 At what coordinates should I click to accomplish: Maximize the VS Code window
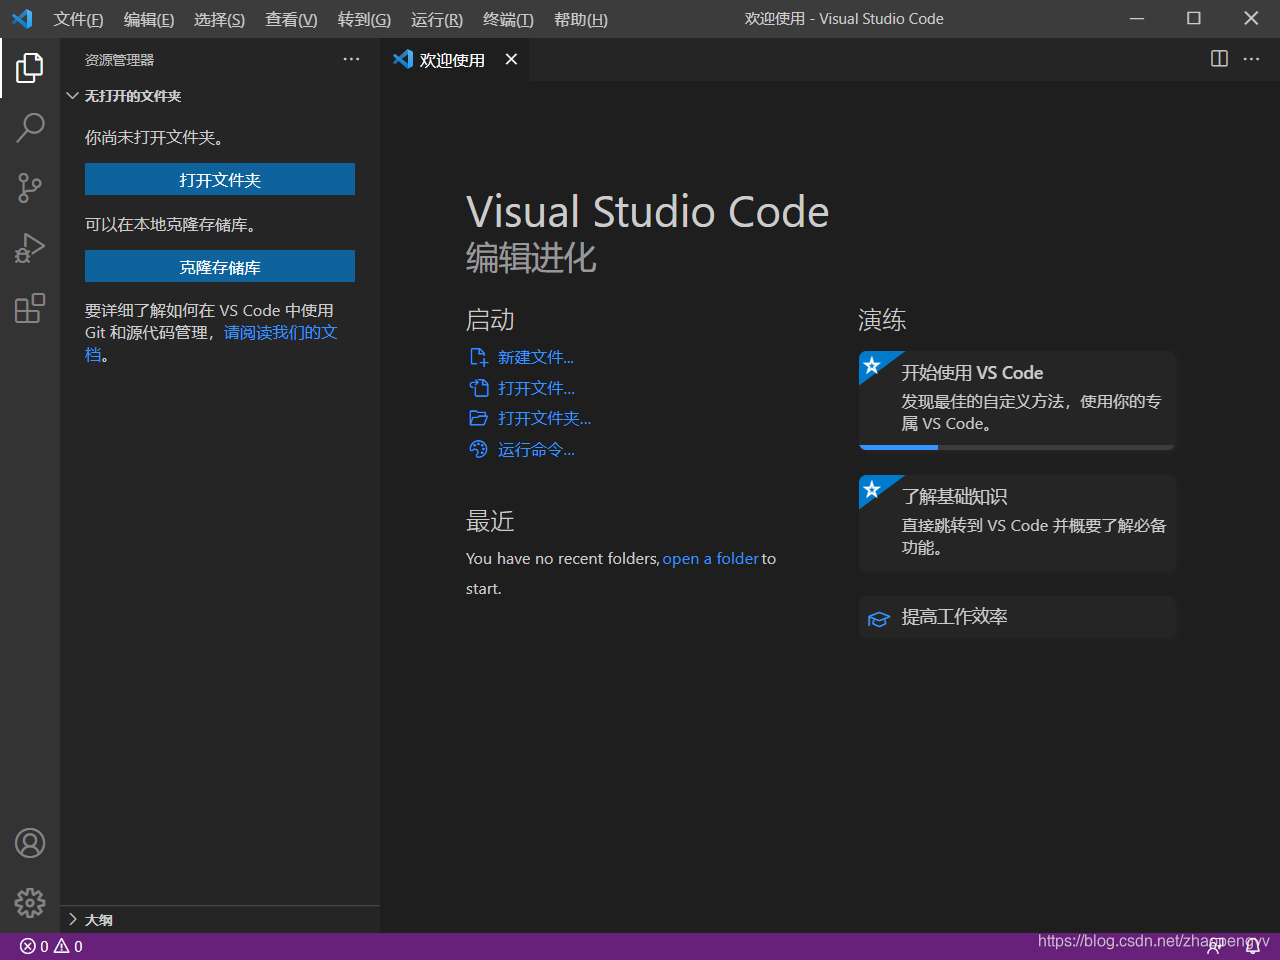tap(1194, 18)
